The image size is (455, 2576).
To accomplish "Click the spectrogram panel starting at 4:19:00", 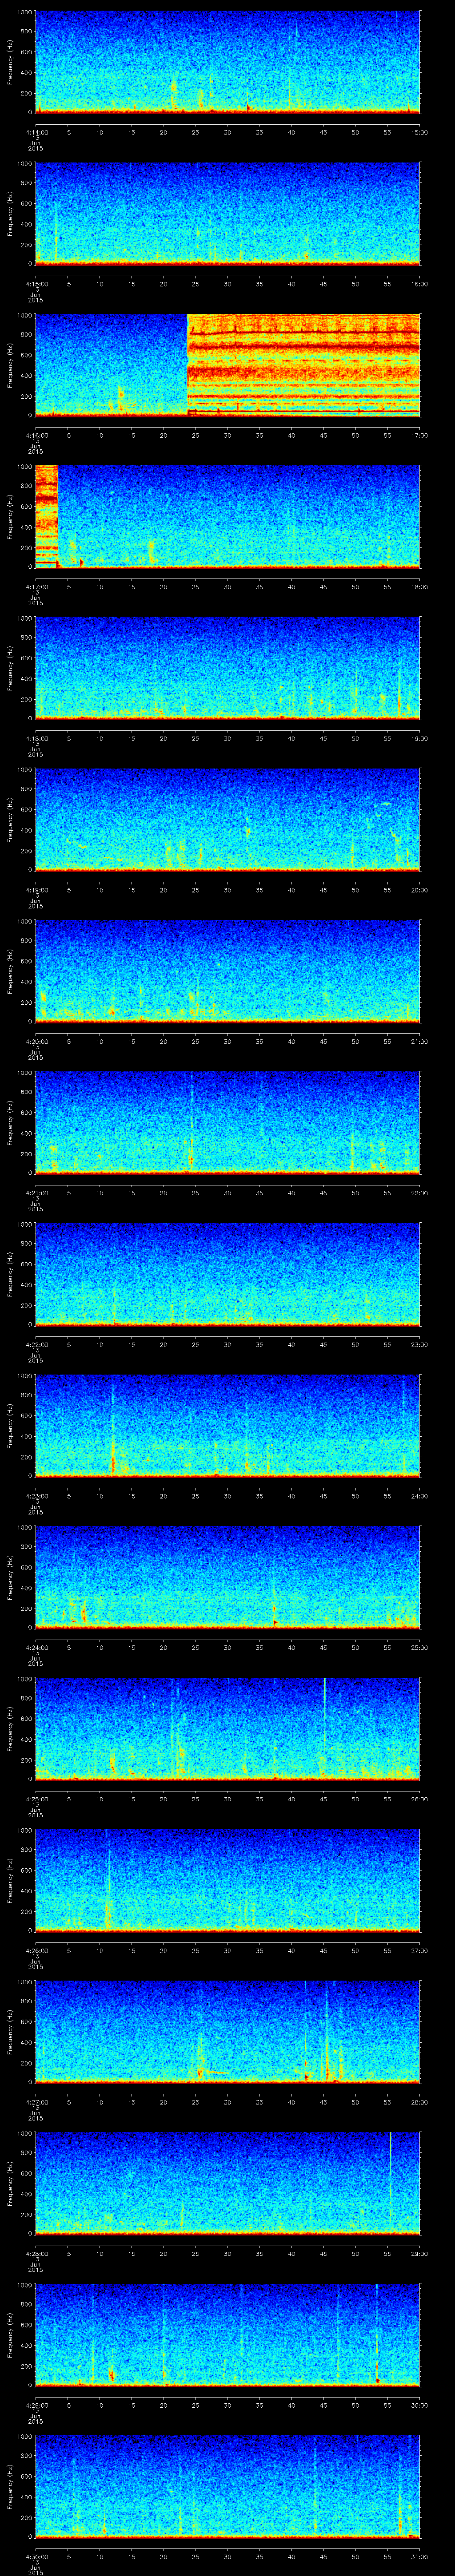I will [228, 819].
